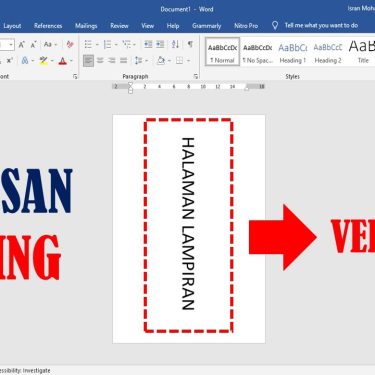Viewport: 375px width, 375px height.
Task: Open the Help ribbon tab
Action: tap(173, 26)
